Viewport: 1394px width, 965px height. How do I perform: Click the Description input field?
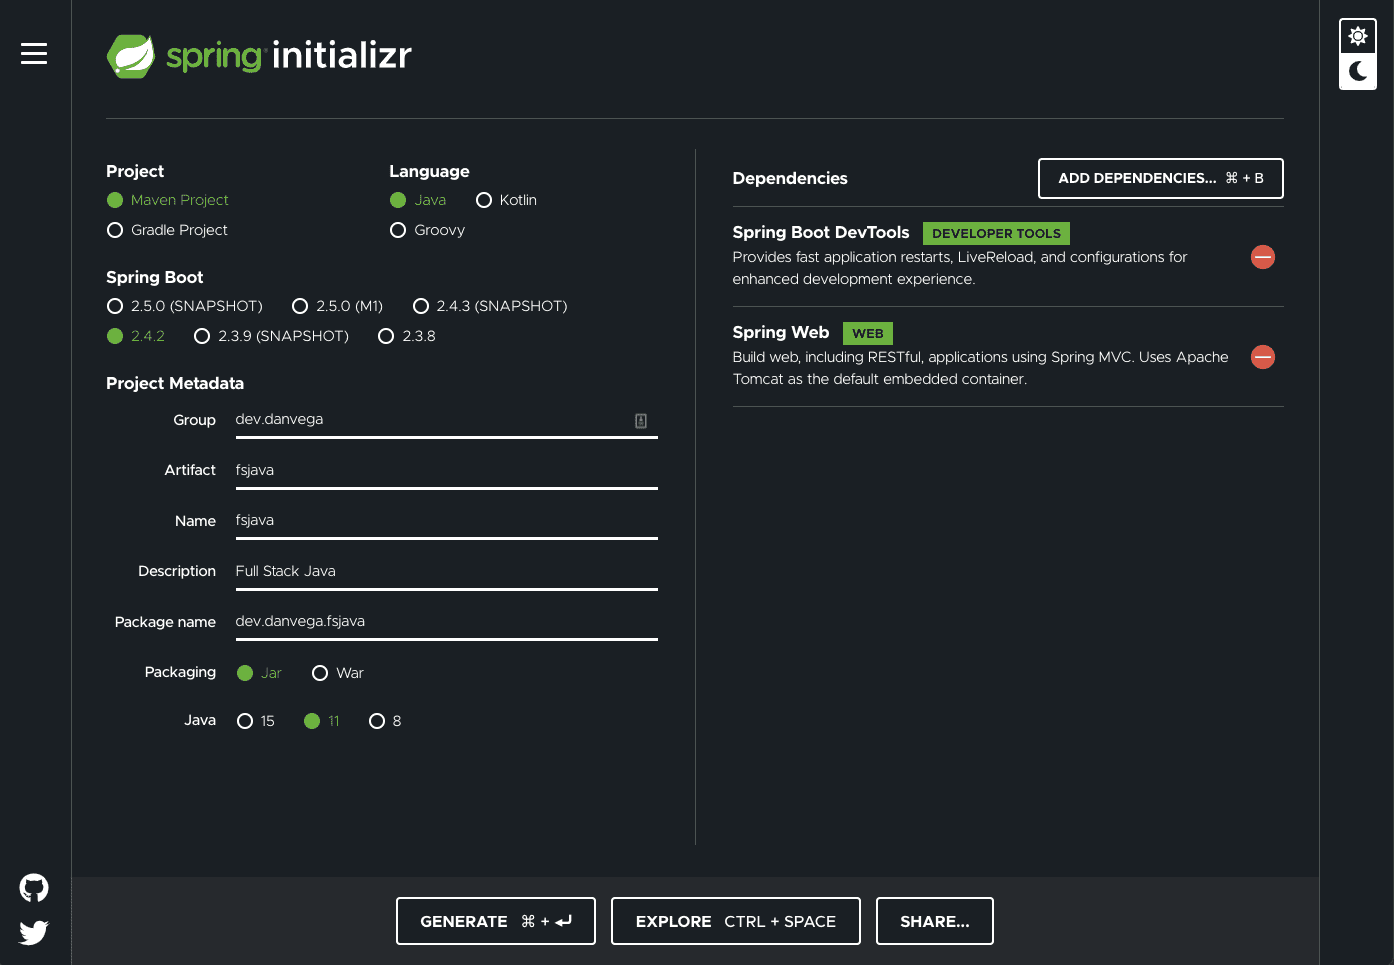click(x=446, y=571)
